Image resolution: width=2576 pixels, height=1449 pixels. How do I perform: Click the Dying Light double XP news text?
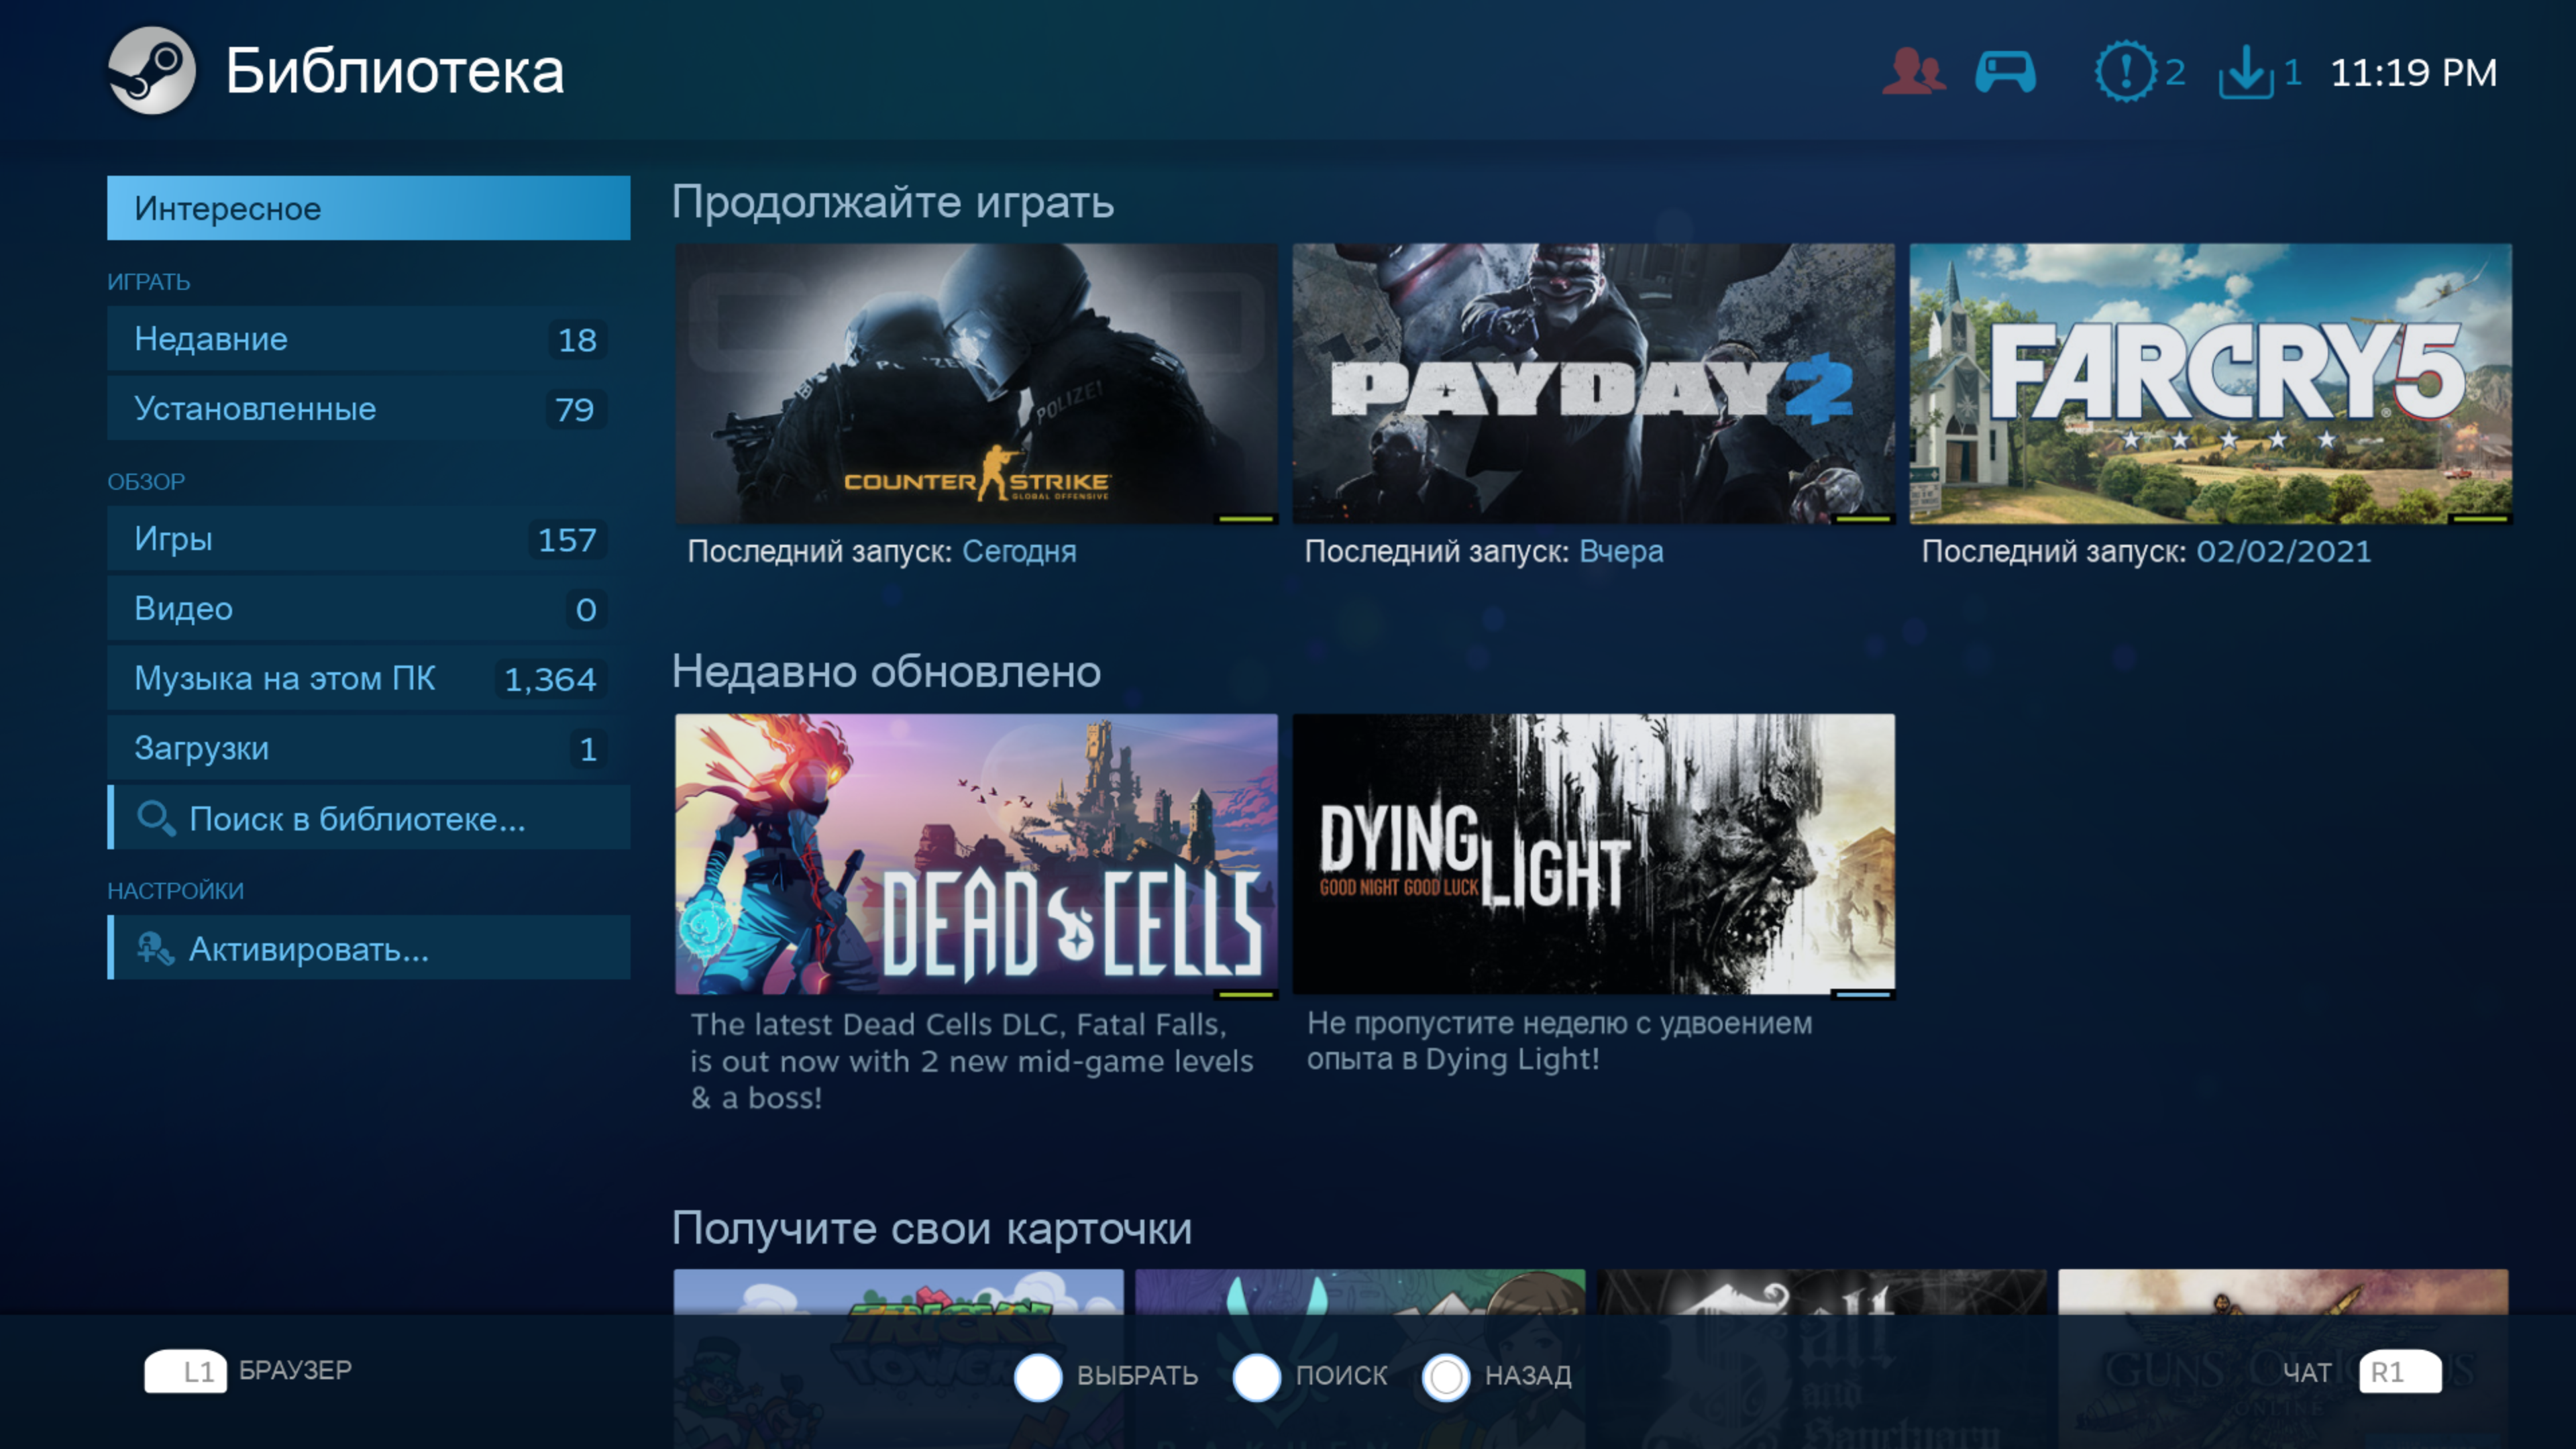click(1559, 1041)
